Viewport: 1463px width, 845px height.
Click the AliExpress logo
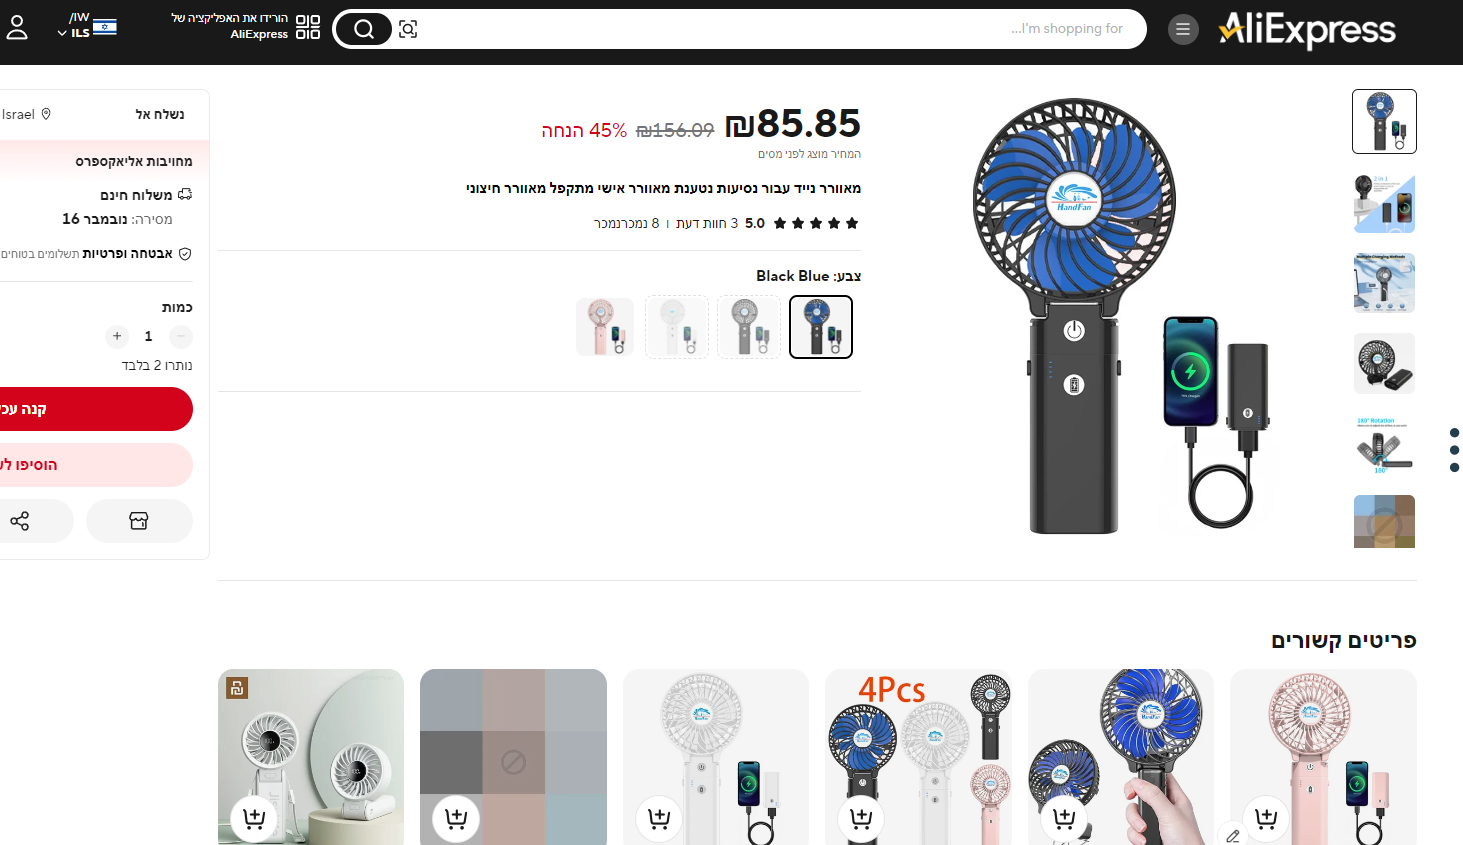(1307, 30)
